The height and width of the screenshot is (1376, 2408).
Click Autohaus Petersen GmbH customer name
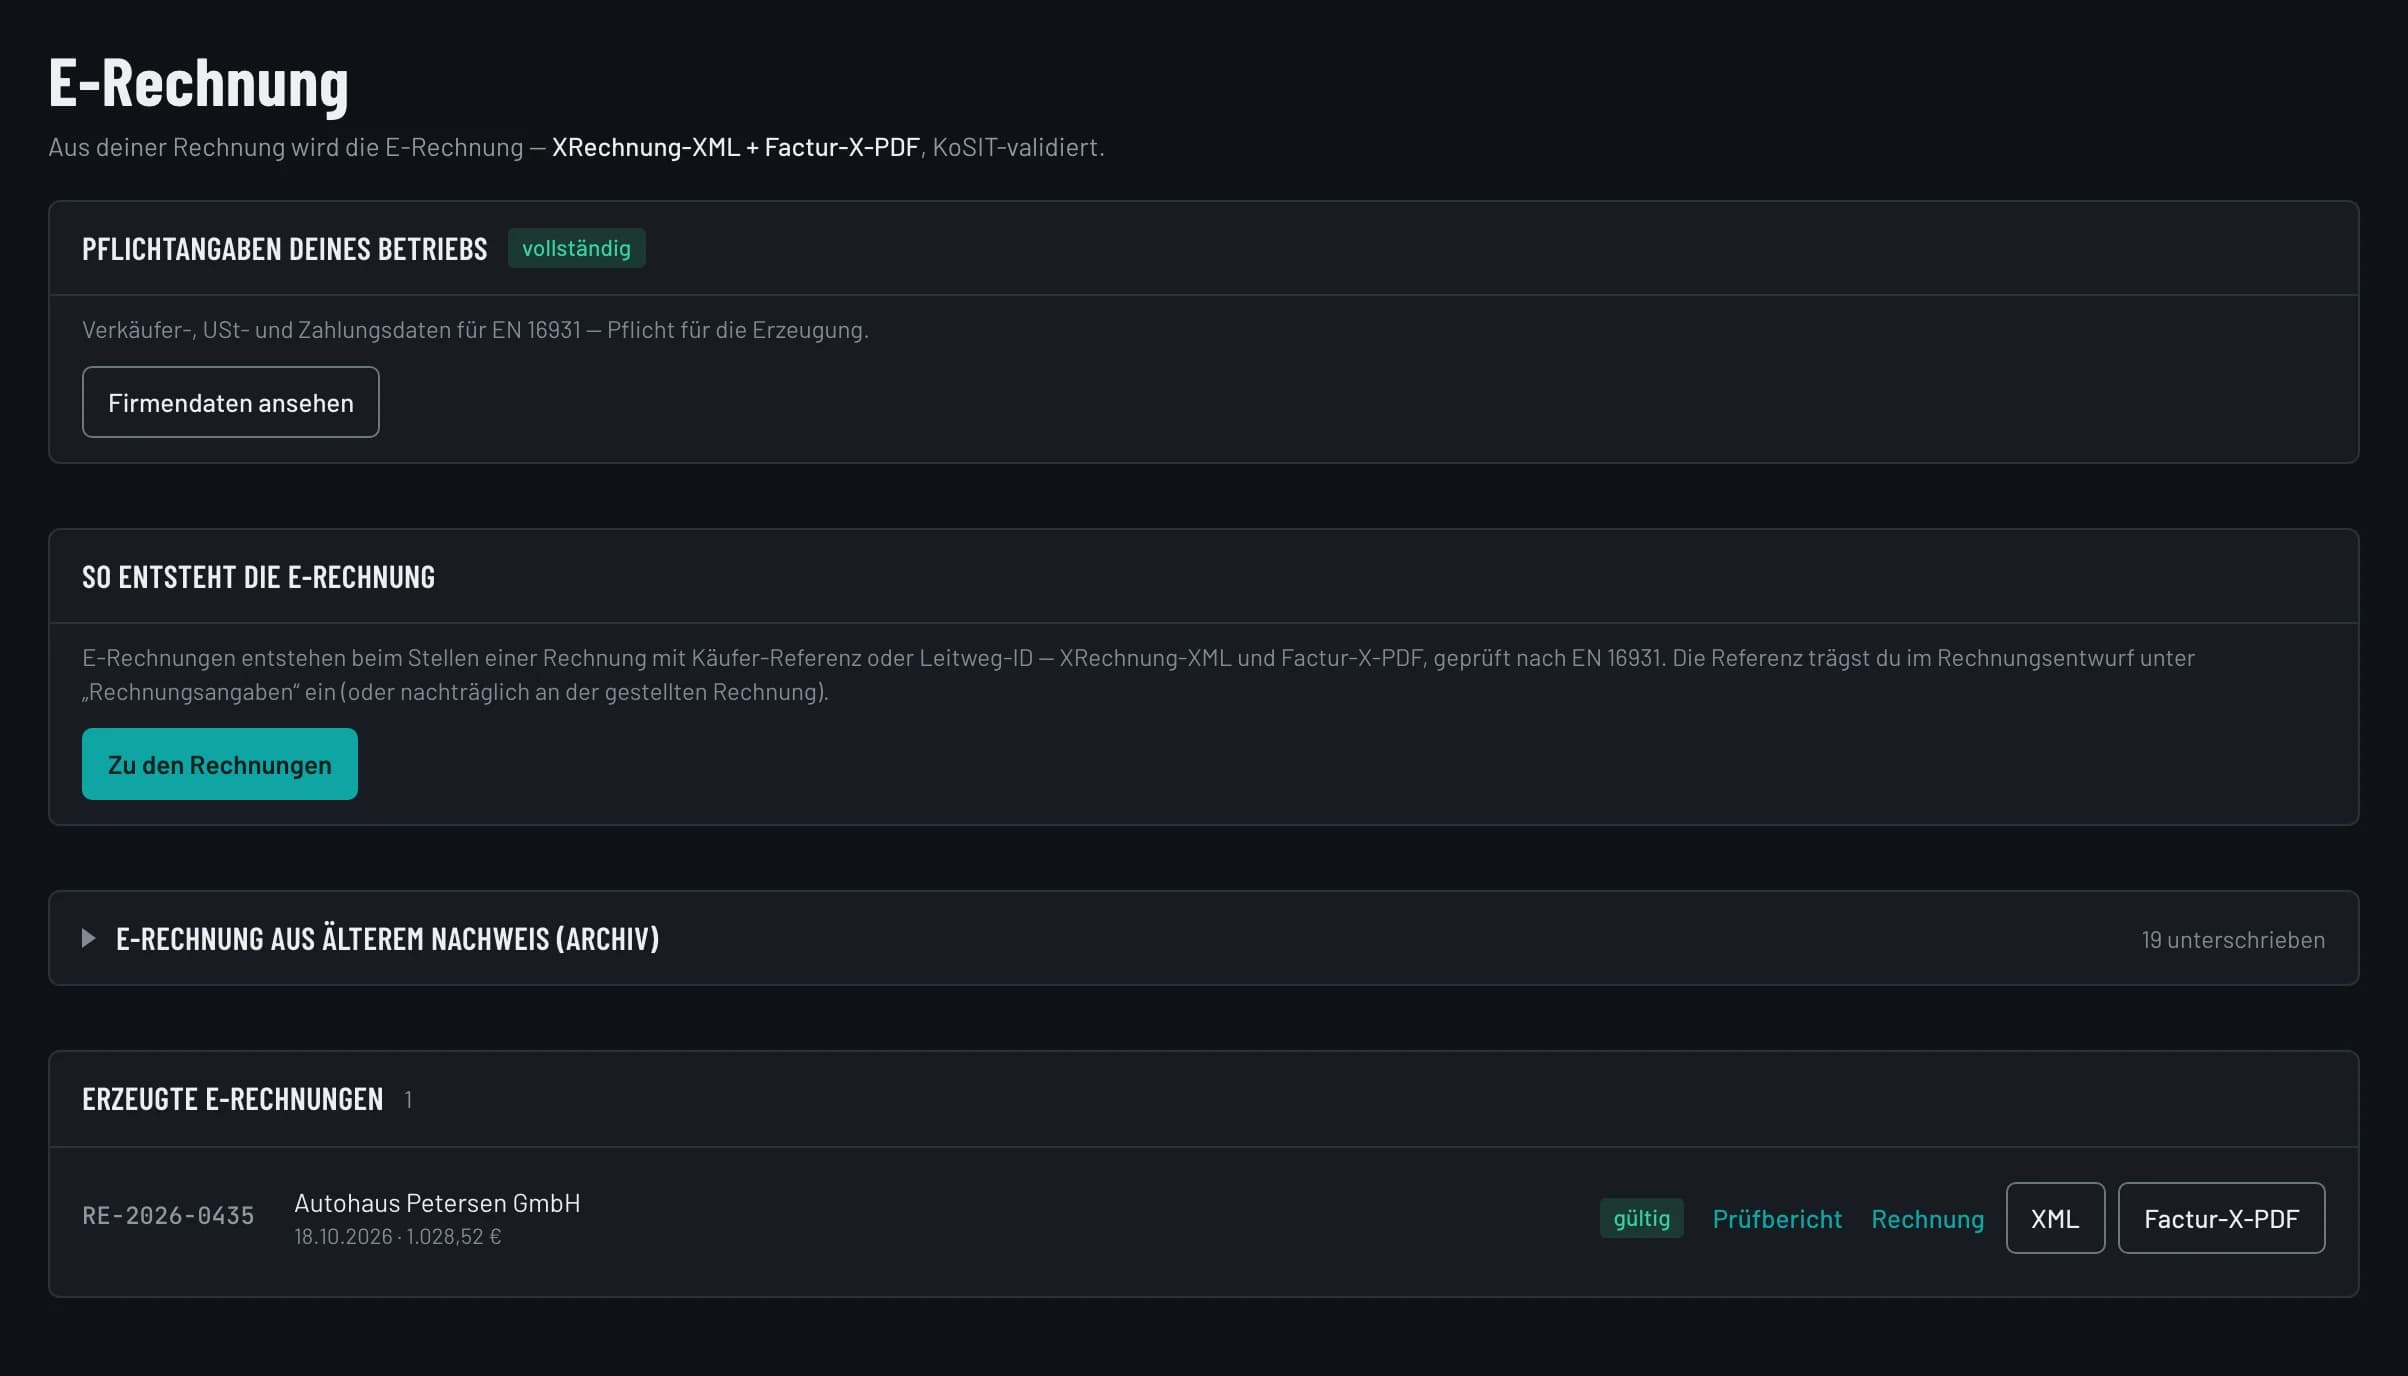pos(437,1203)
